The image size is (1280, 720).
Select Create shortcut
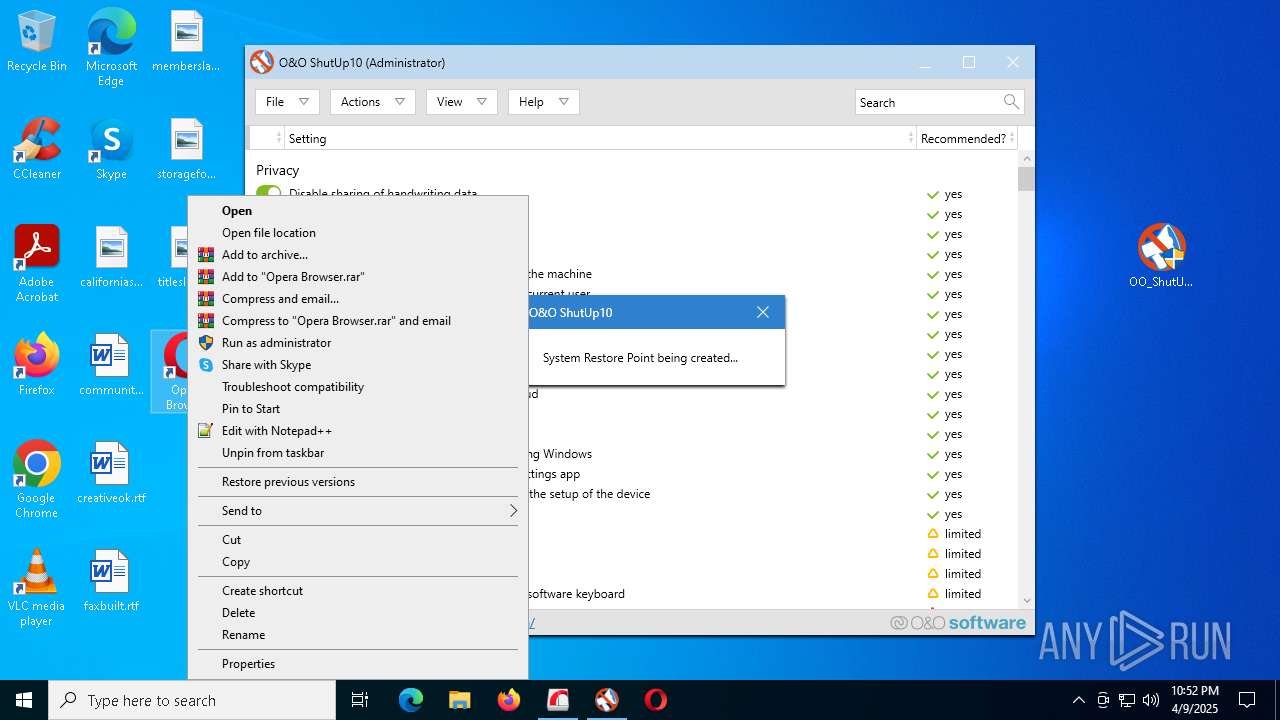point(358,591)
